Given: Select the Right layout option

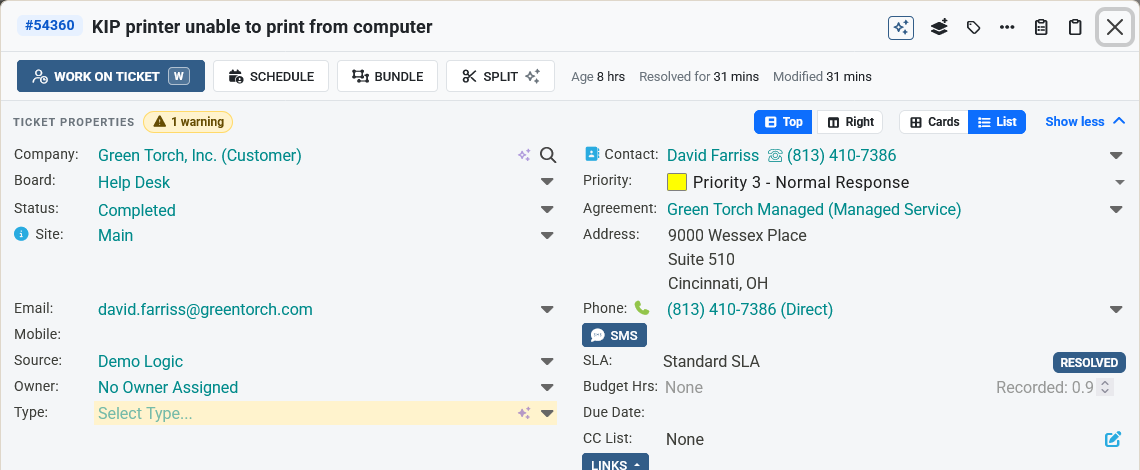Looking at the screenshot, I should (x=850, y=122).
